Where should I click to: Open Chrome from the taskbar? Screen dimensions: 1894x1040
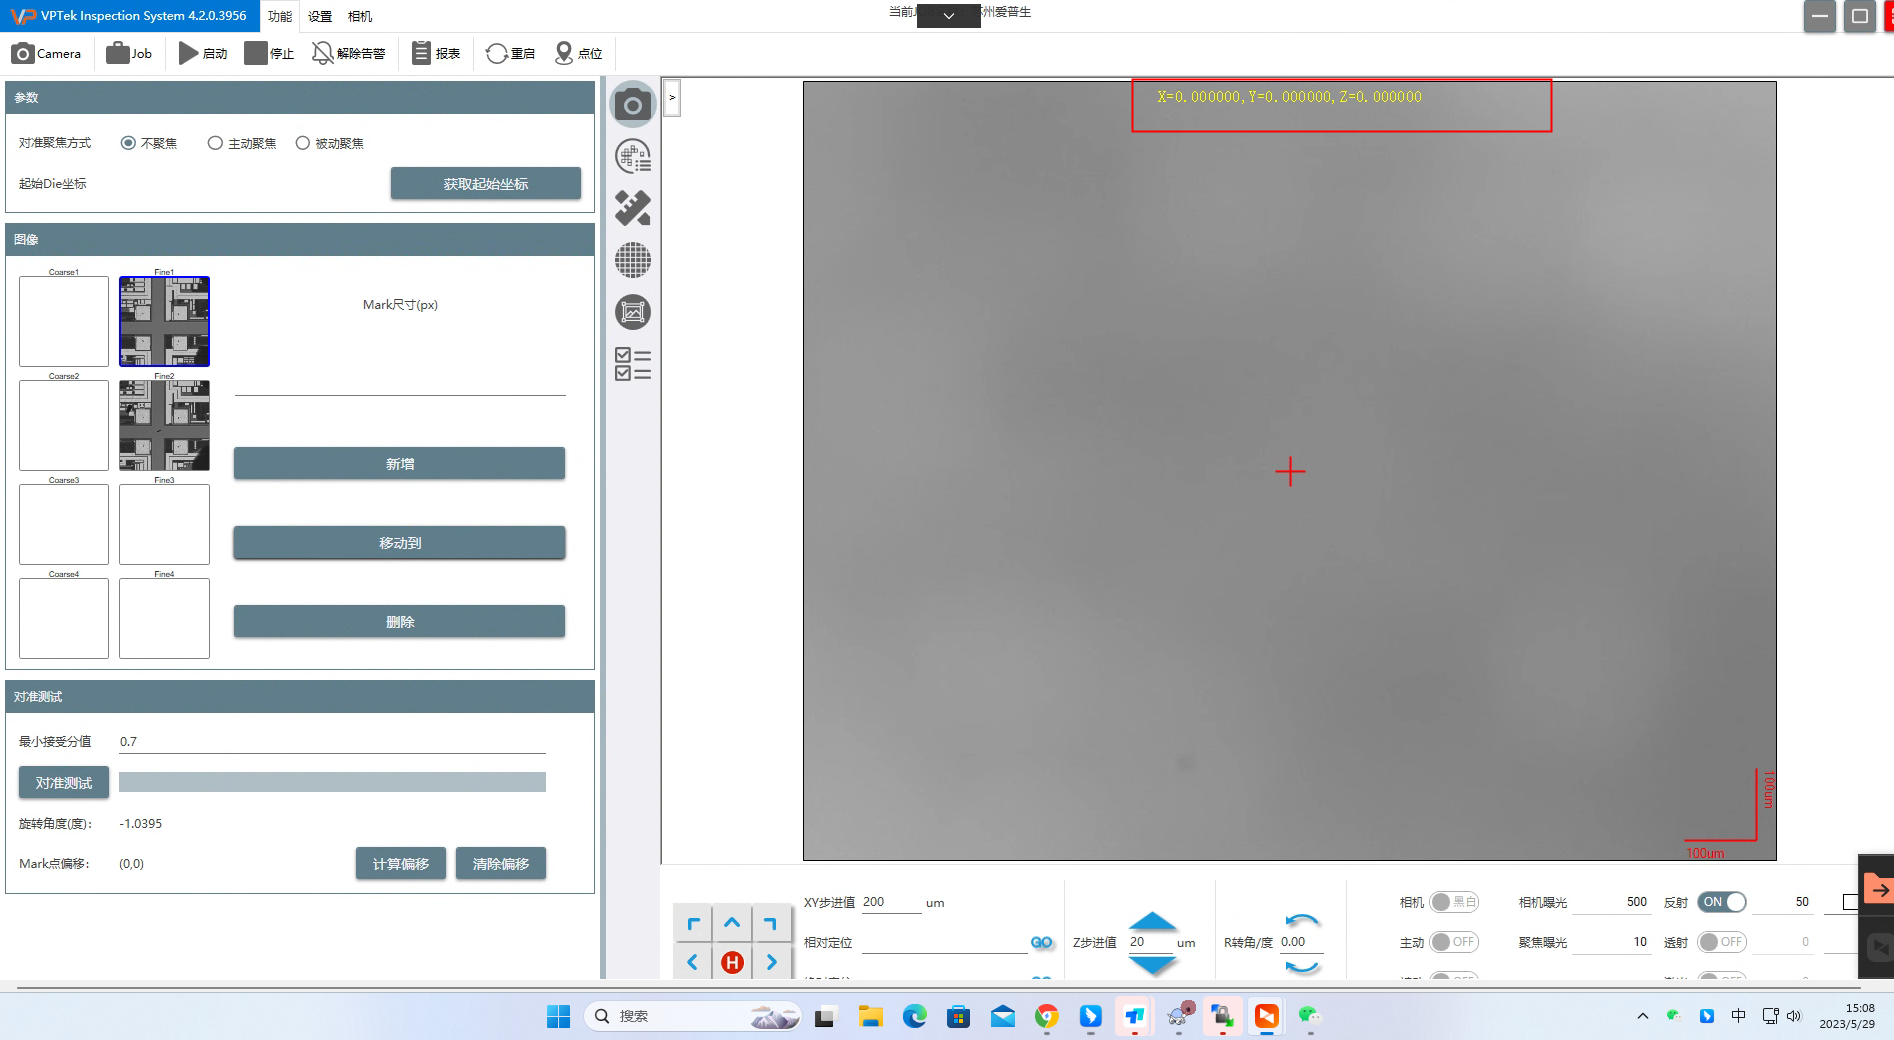[x=1046, y=1016]
